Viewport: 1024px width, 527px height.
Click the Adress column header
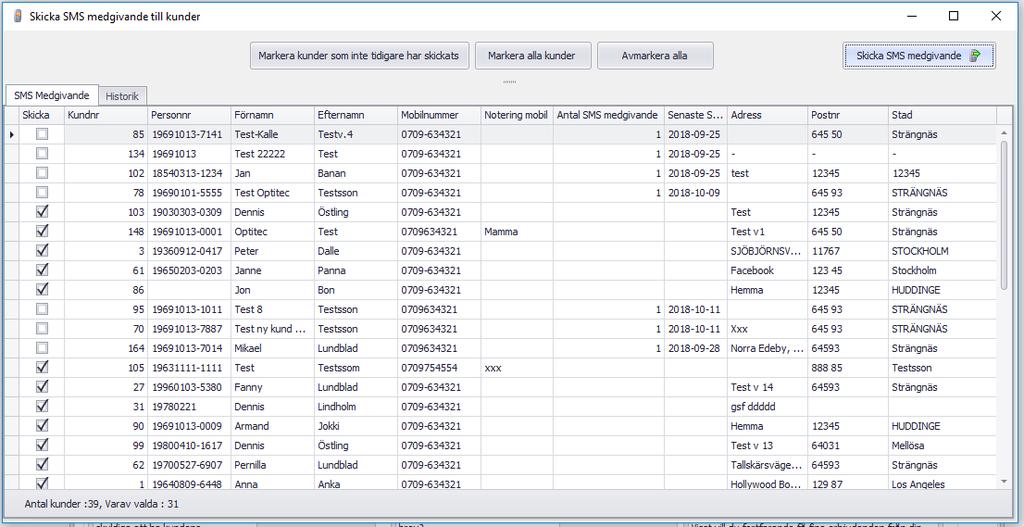[767, 115]
